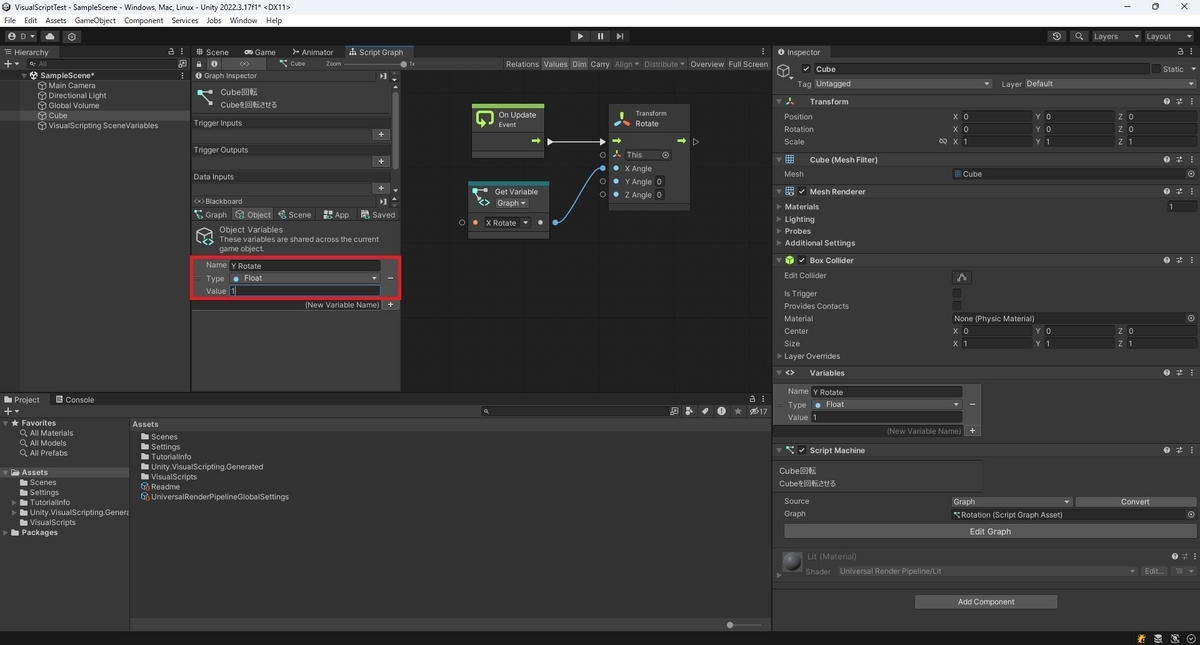
Task: Add the new blackboard variable with plus
Action: coord(391,304)
